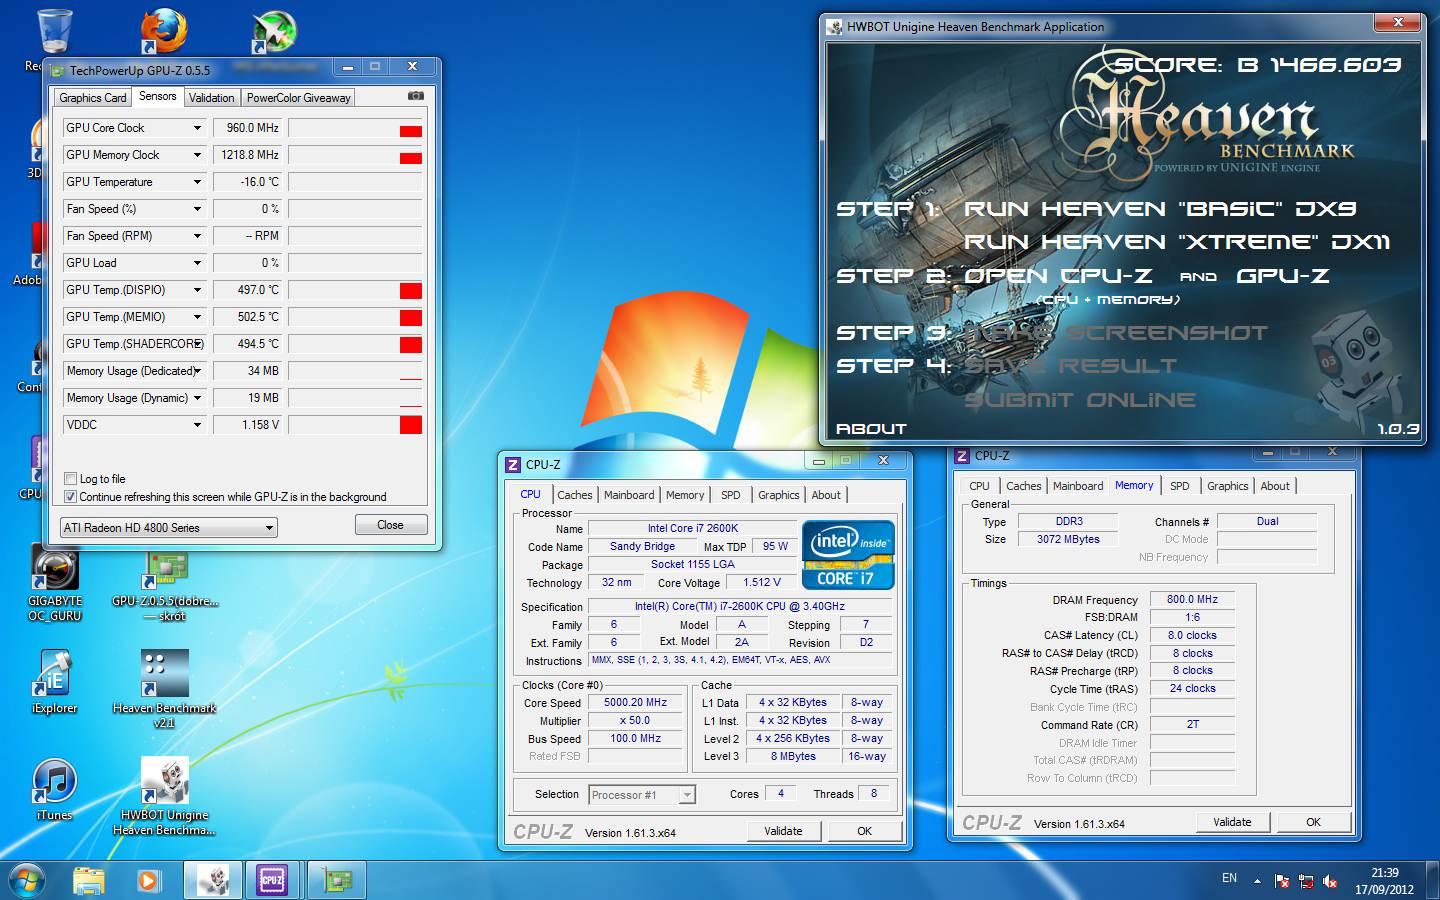This screenshot has height=900, width=1440.
Task: Open GIGABYTE OC_GURU desktop icon
Action: point(54,584)
